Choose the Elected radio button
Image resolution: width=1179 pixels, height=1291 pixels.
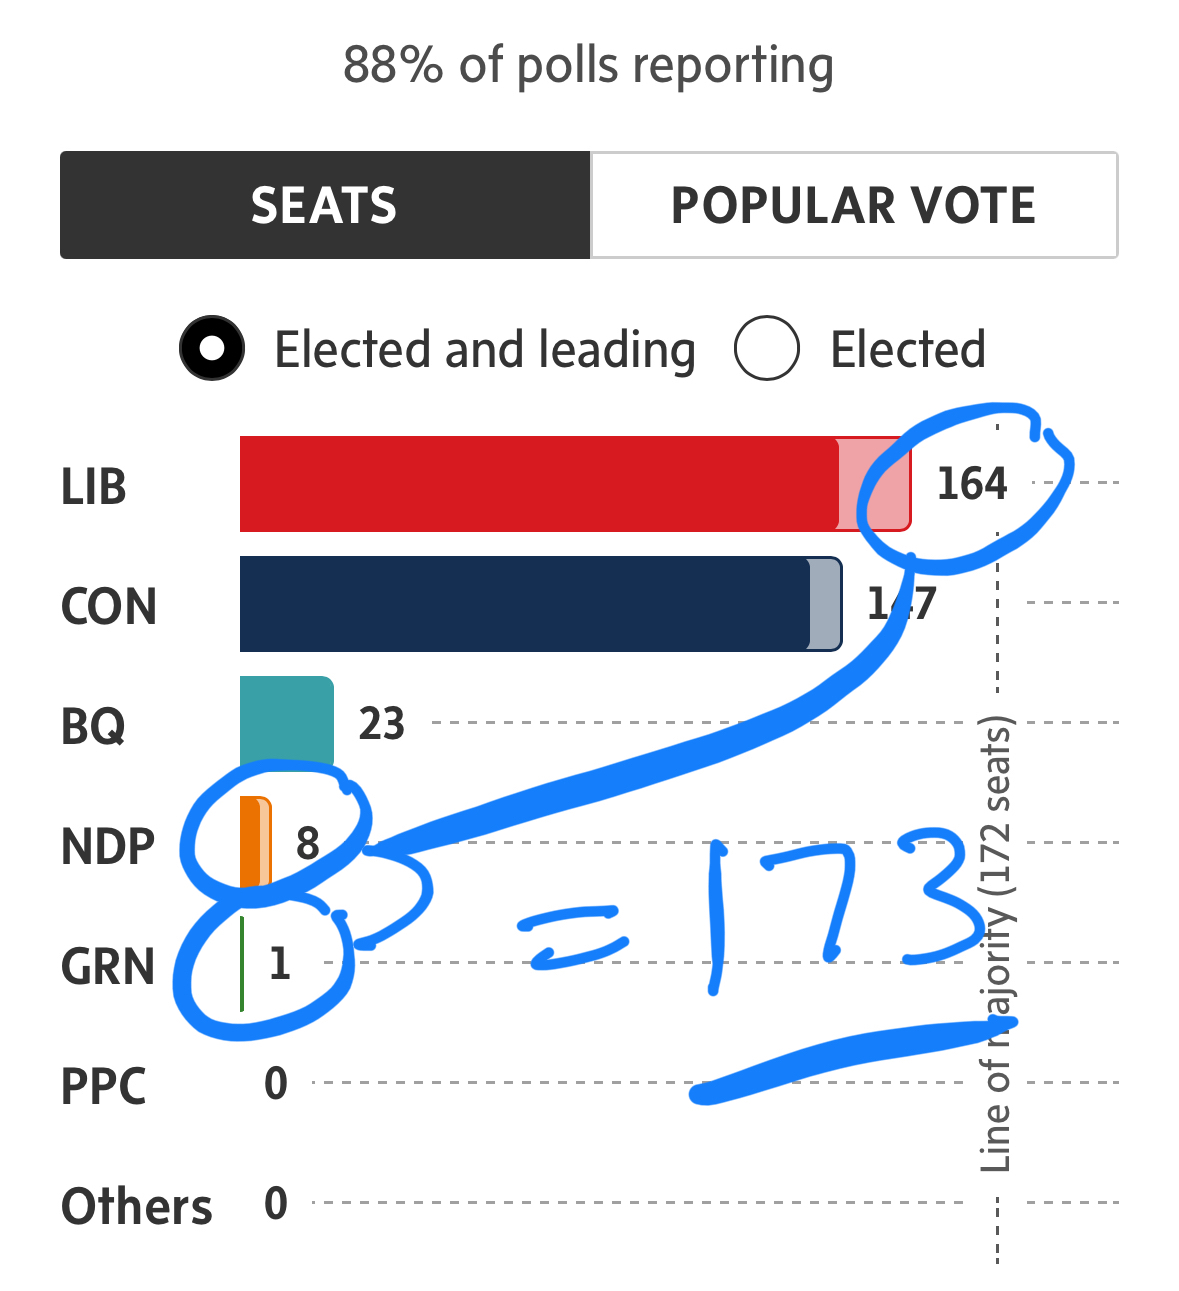coord(766,349)
